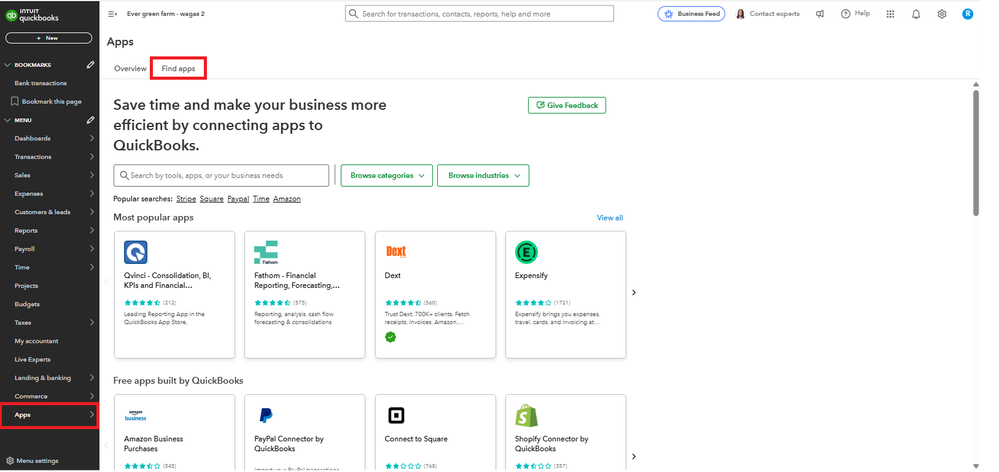Open Help from the top bar
The width and height of the screenshot is (999, 472).
coord(855,14)
